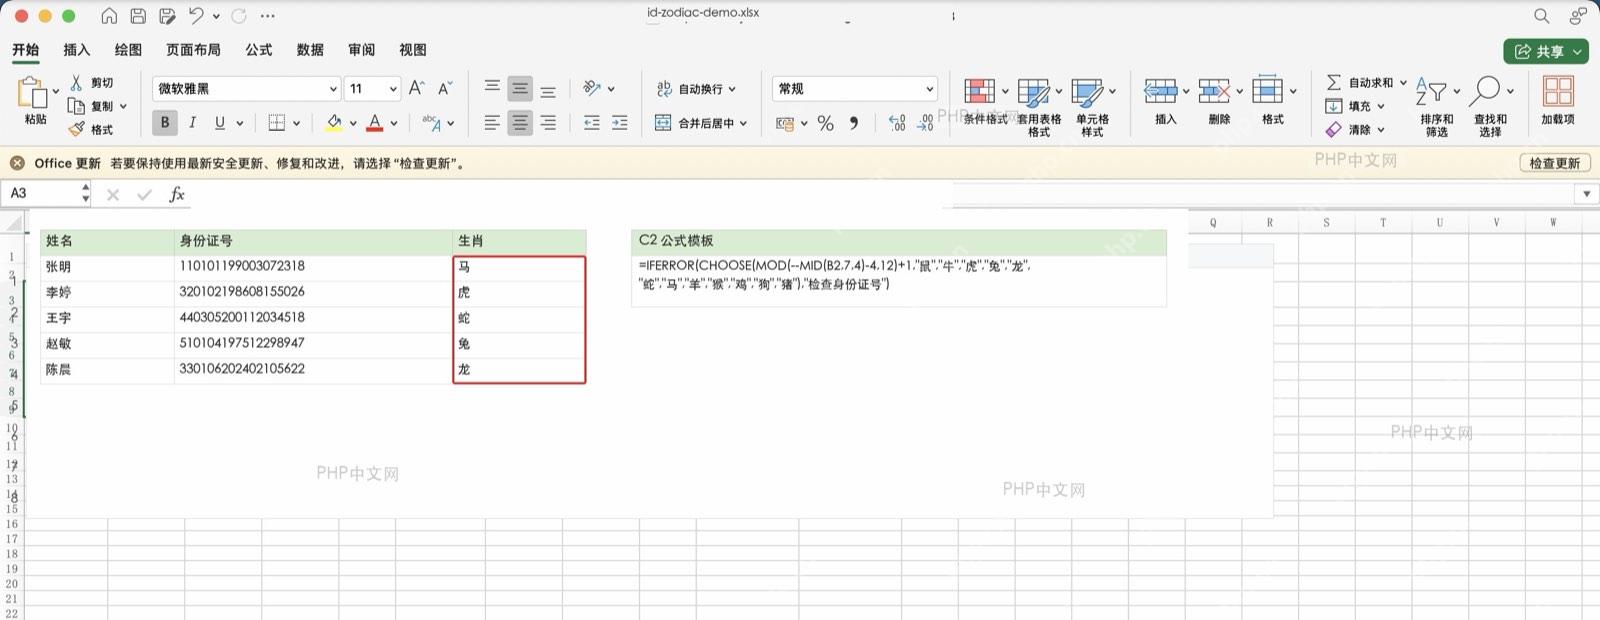
Task: Click the Decrease decimal icon
Action: pos(926,123)
